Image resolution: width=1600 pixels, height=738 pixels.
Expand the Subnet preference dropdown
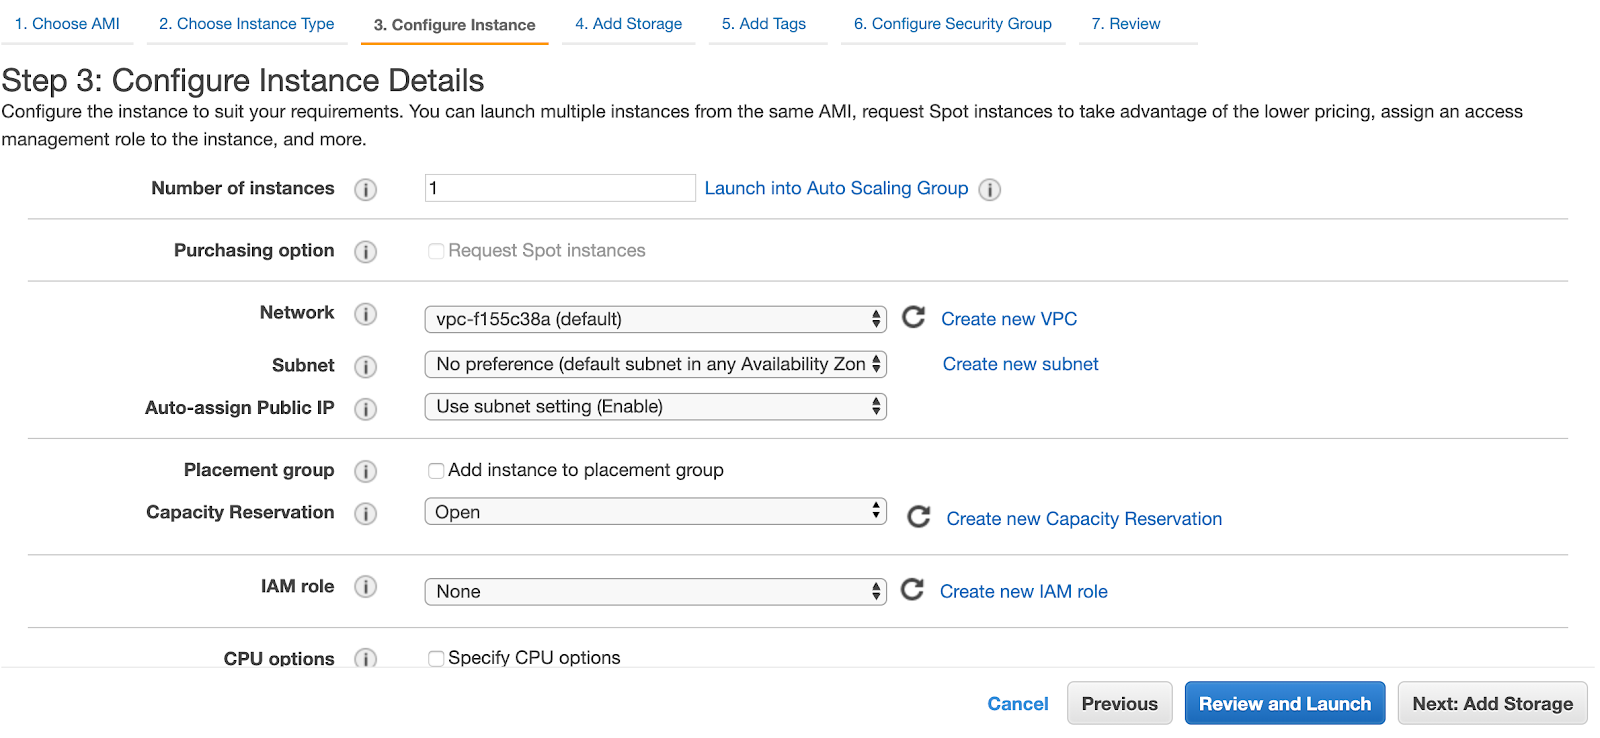point(655,364)
